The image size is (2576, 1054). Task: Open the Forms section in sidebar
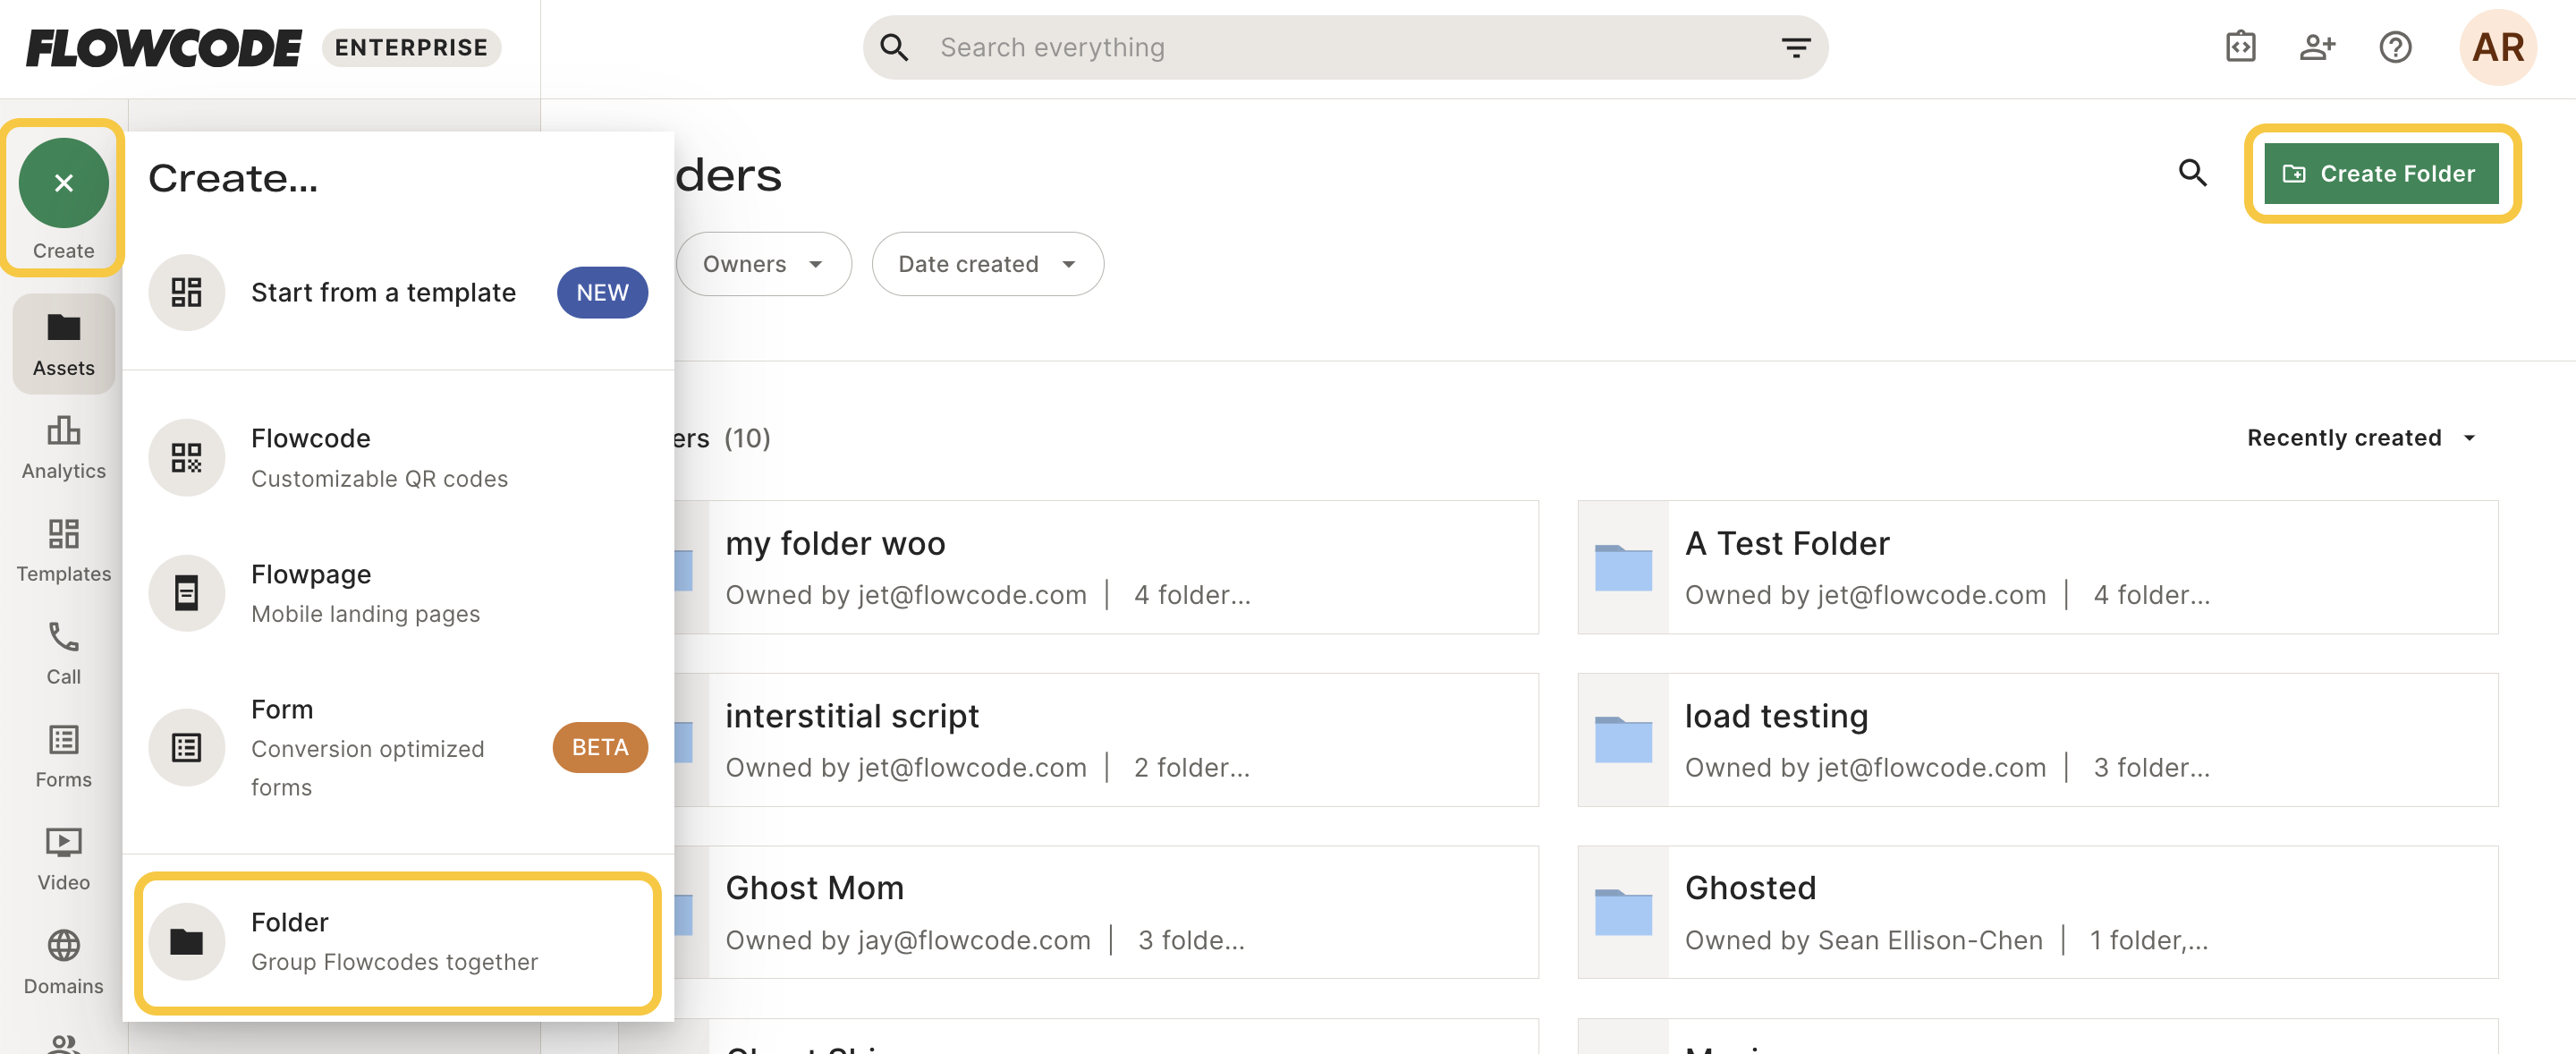(63, 757)
